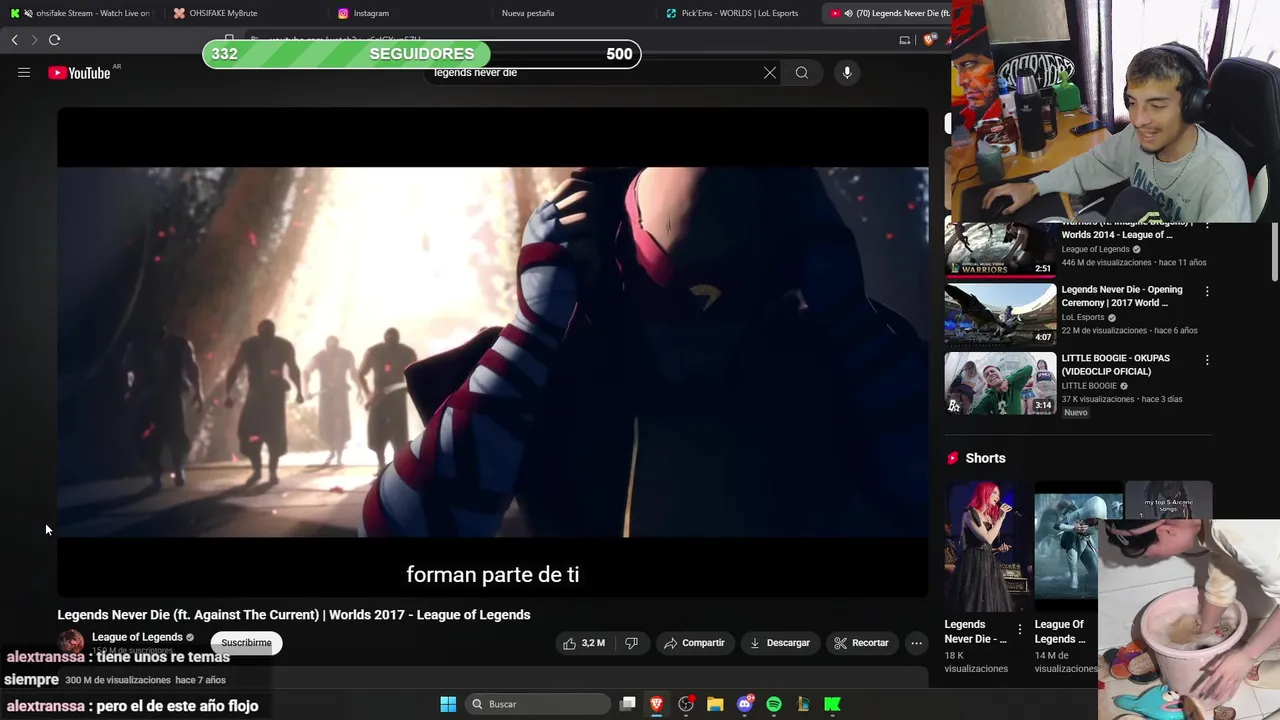The width and height of the screenshot is (1280, 720).
Task: Like the video with the 3,2 M thumbs-up
Action: [584, 643]
